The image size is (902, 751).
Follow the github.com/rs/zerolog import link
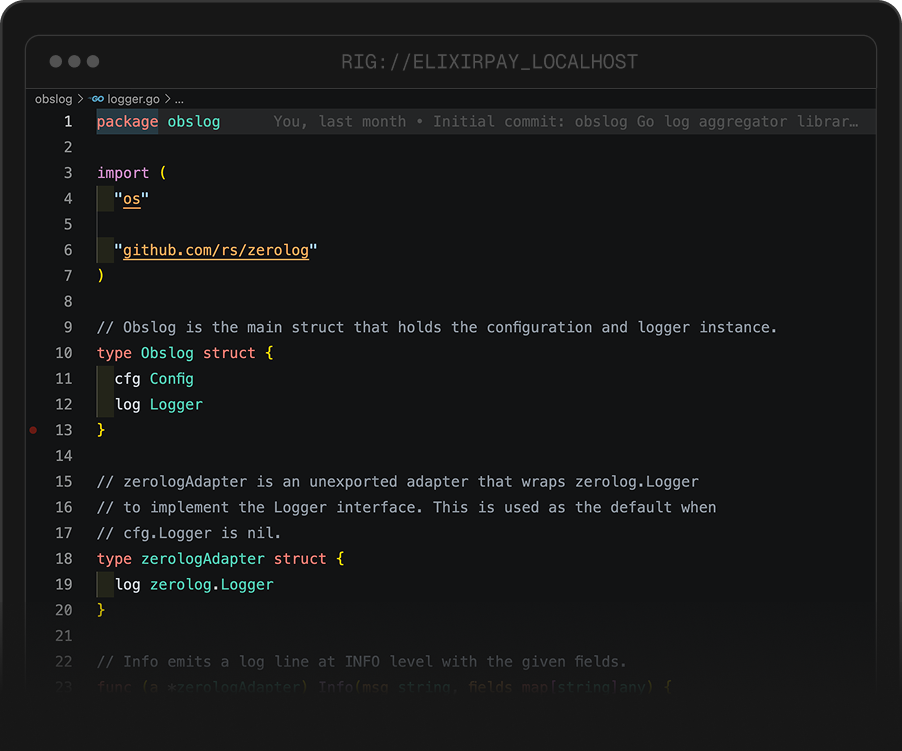(x=216, y=250)
